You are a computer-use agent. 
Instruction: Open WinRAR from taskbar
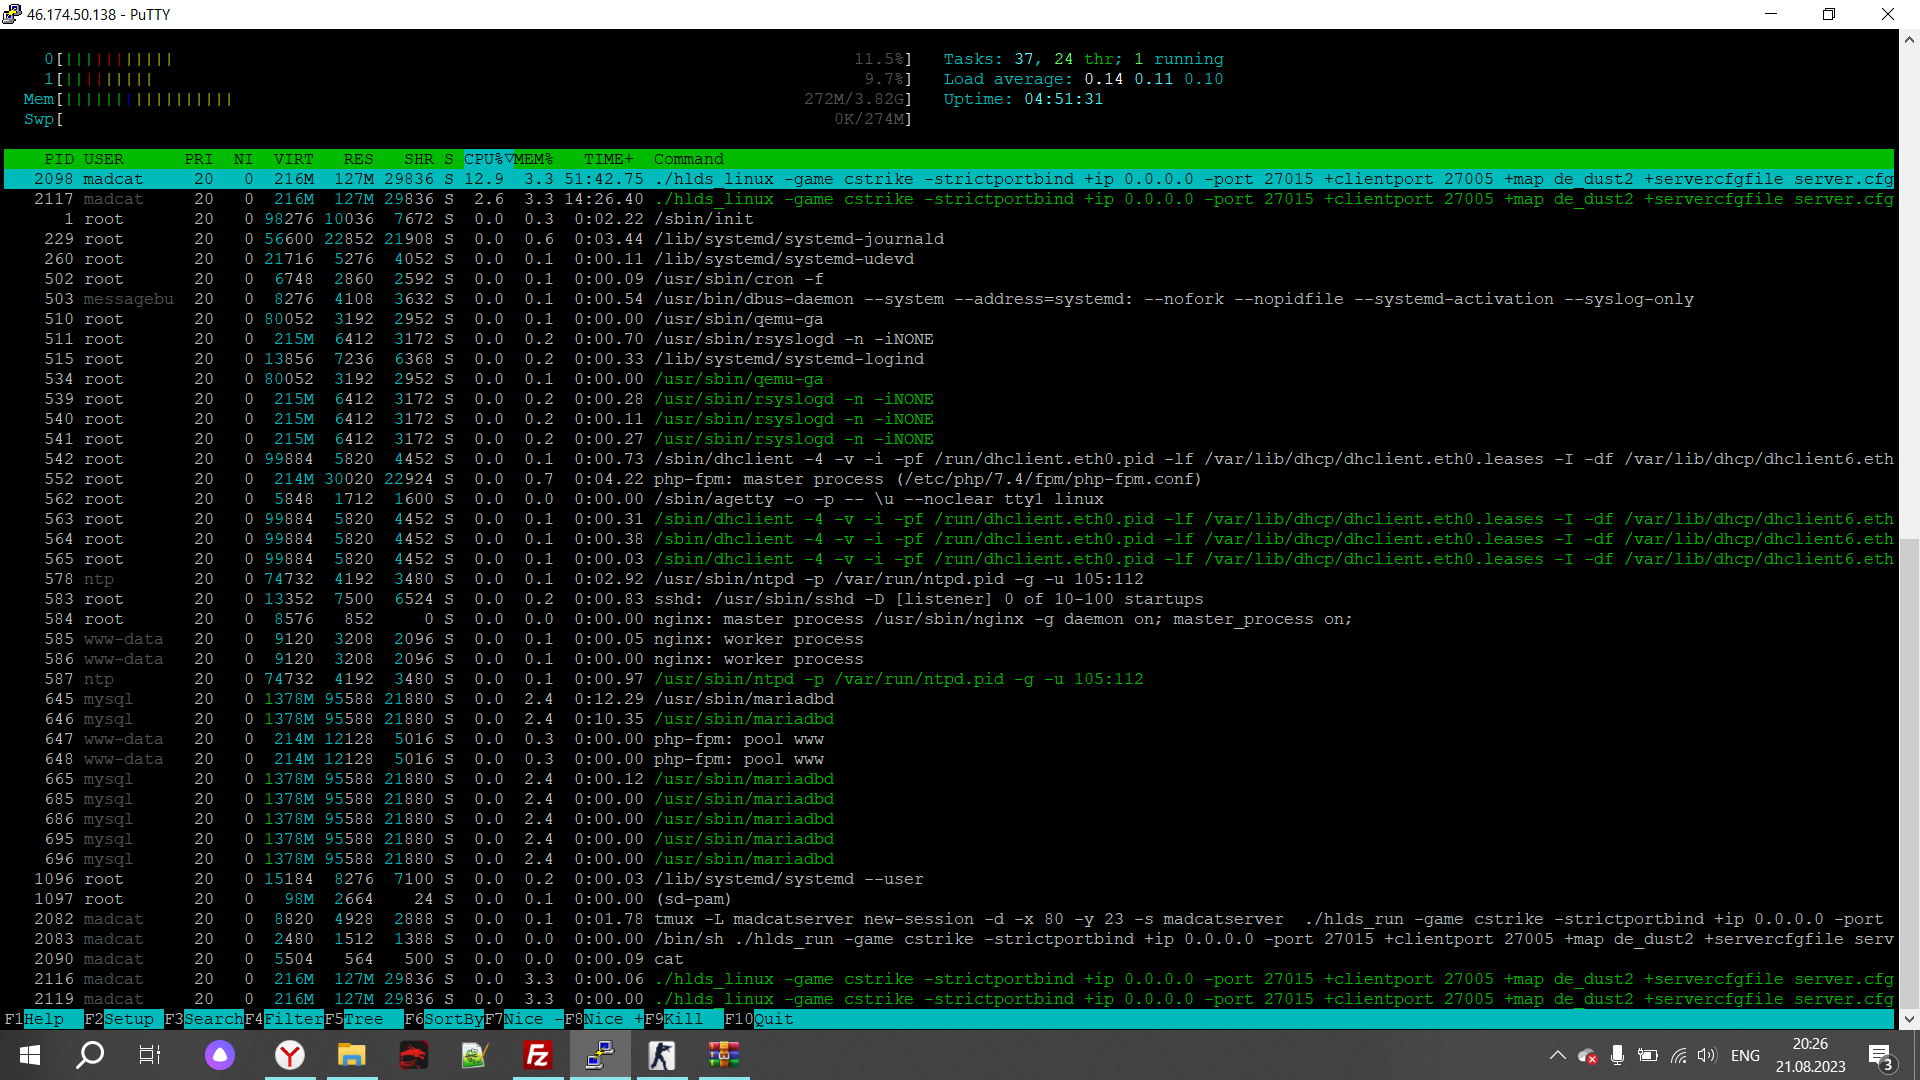coord(724,1055)
